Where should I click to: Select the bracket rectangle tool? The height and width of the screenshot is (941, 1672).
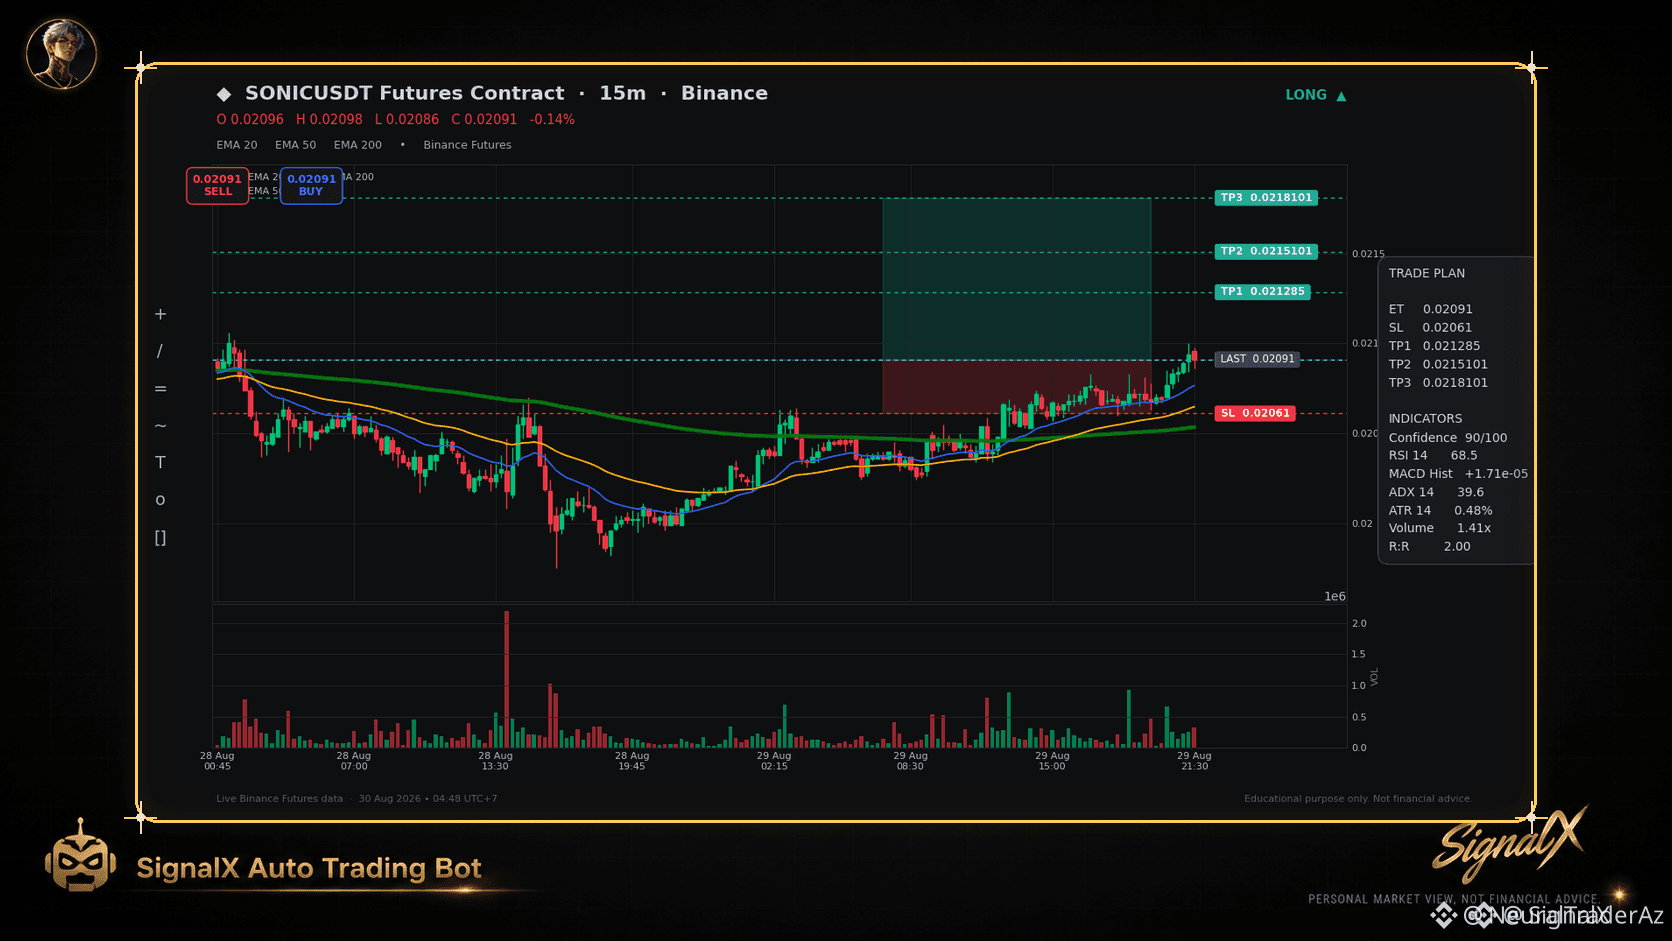[160, 538]
